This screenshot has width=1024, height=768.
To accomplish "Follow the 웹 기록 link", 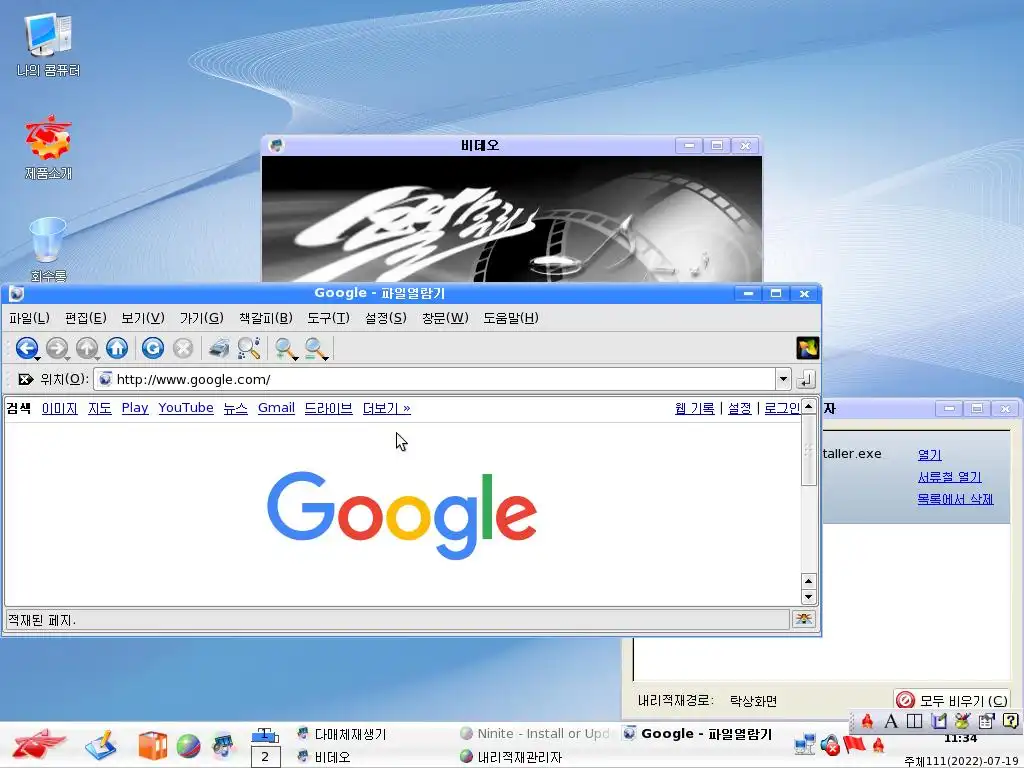I will (695, 408).
